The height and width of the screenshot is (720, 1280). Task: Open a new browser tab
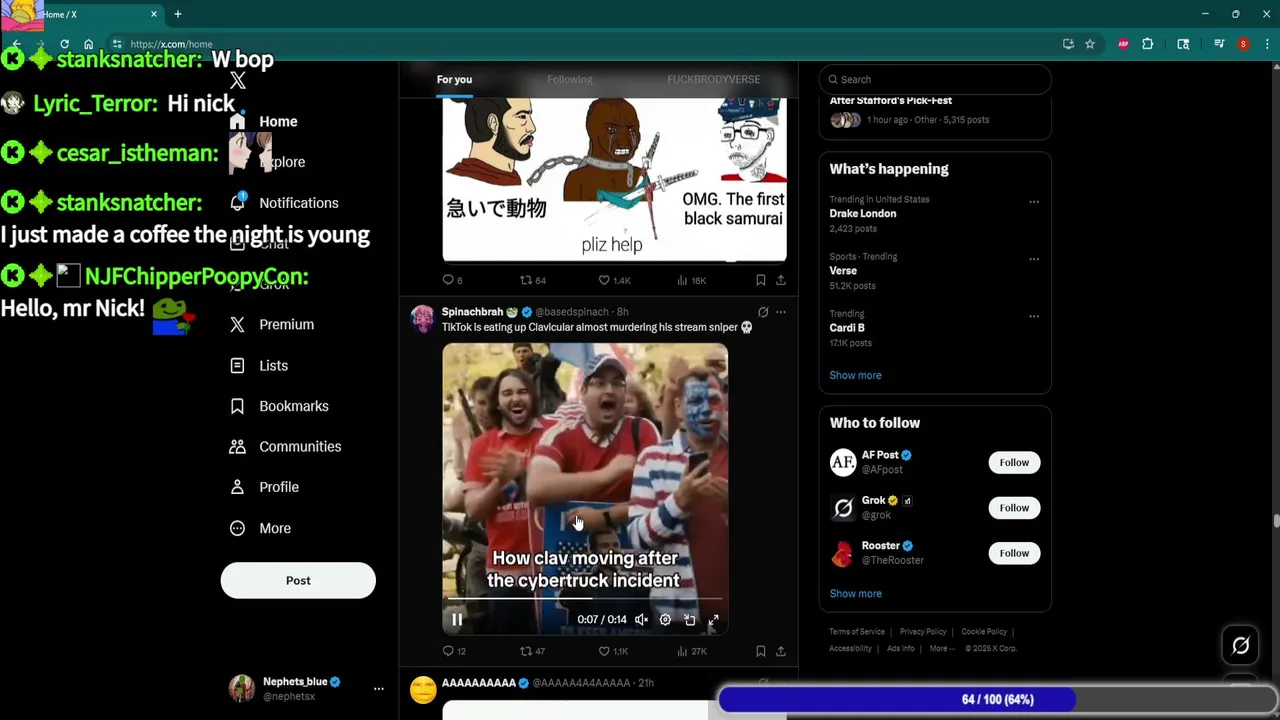(178, 14)
